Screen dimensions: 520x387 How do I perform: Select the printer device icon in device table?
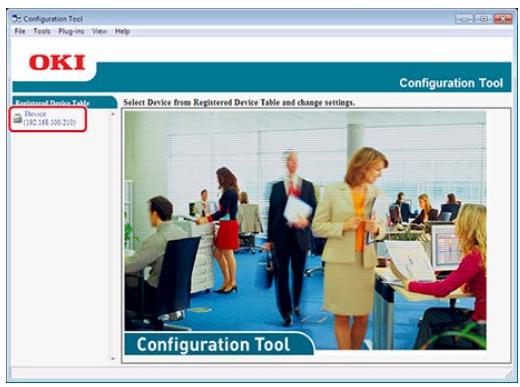18,118
